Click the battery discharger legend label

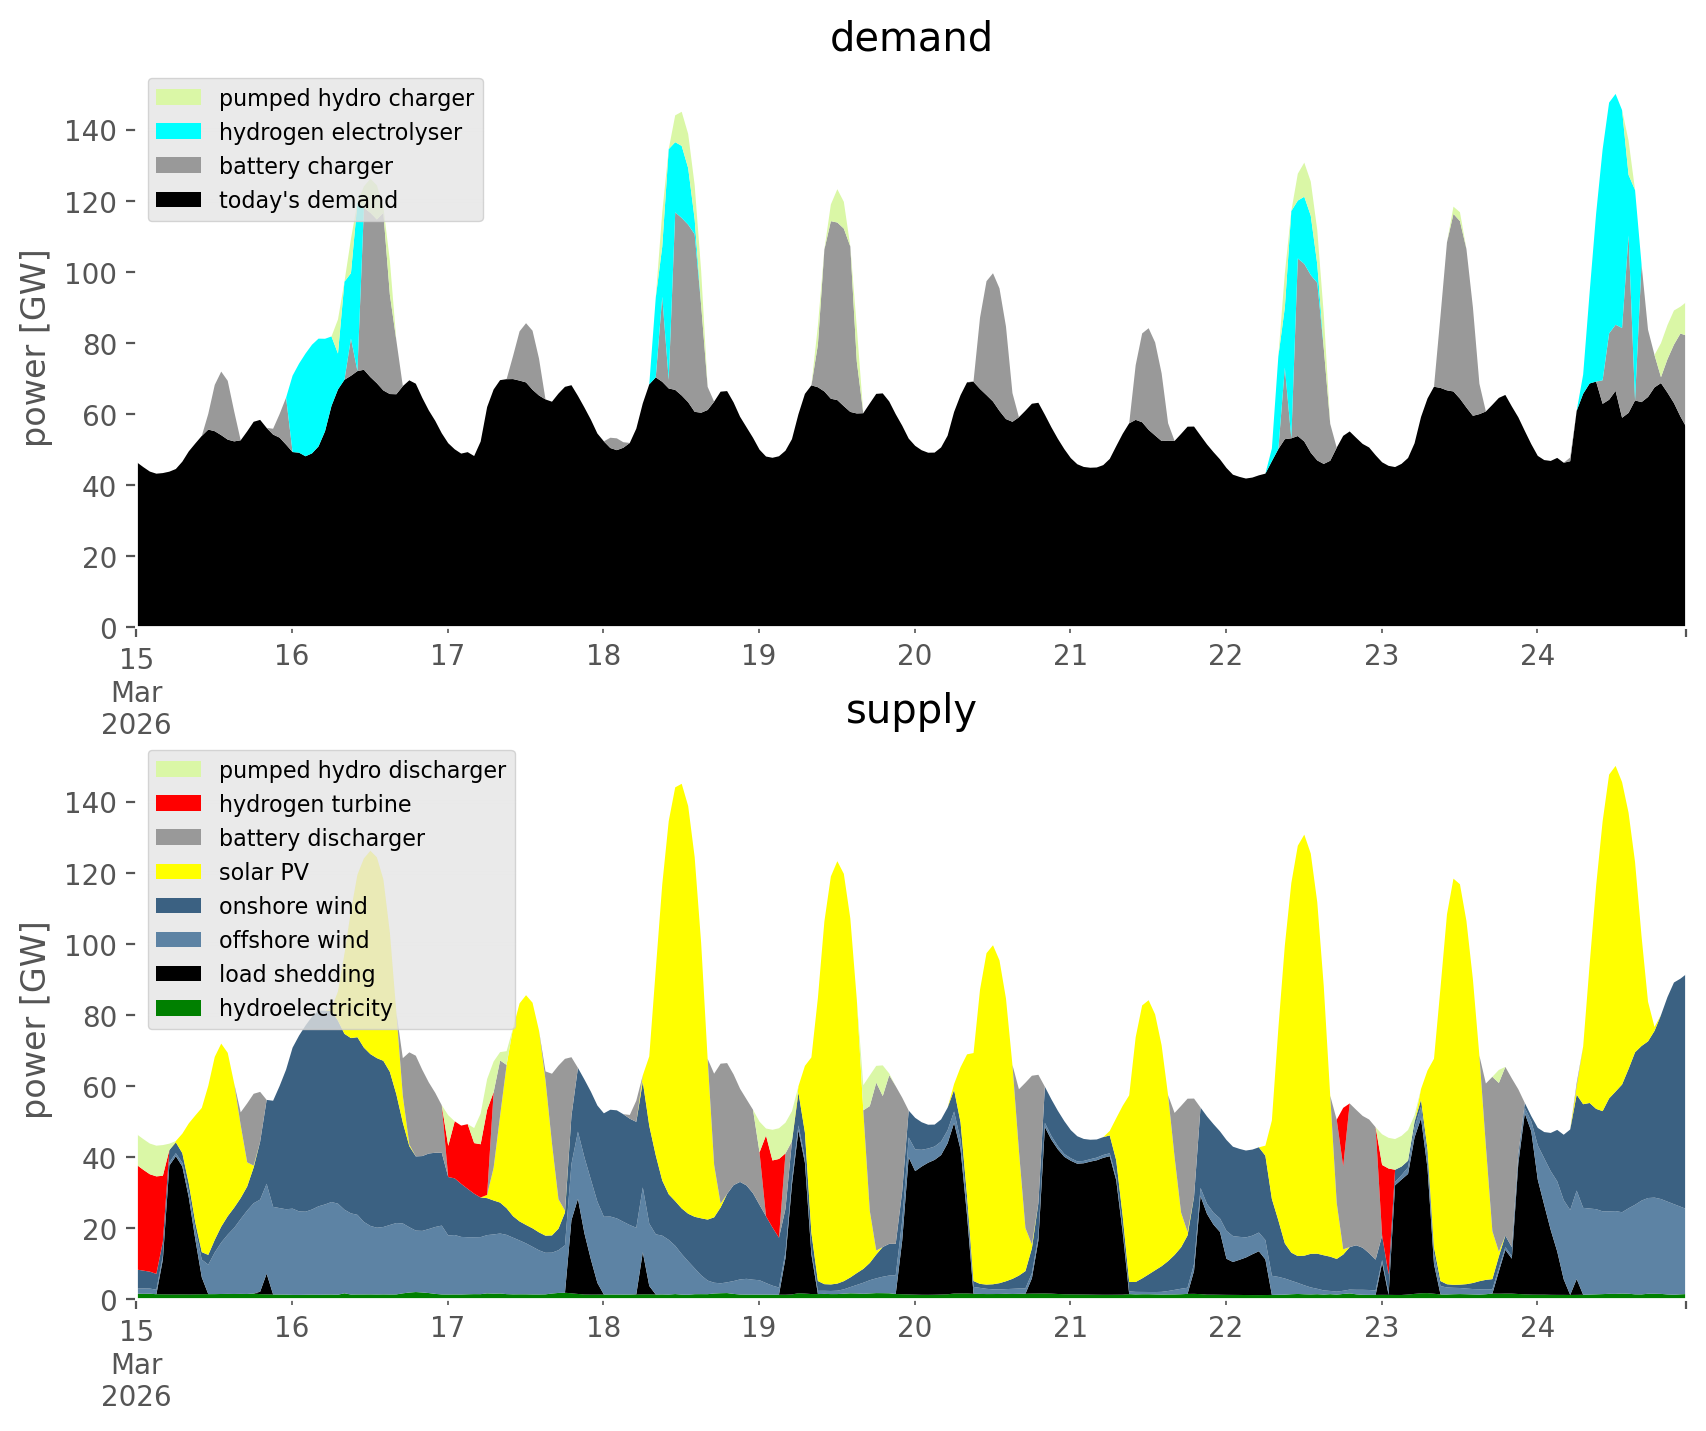click(321, 838)
